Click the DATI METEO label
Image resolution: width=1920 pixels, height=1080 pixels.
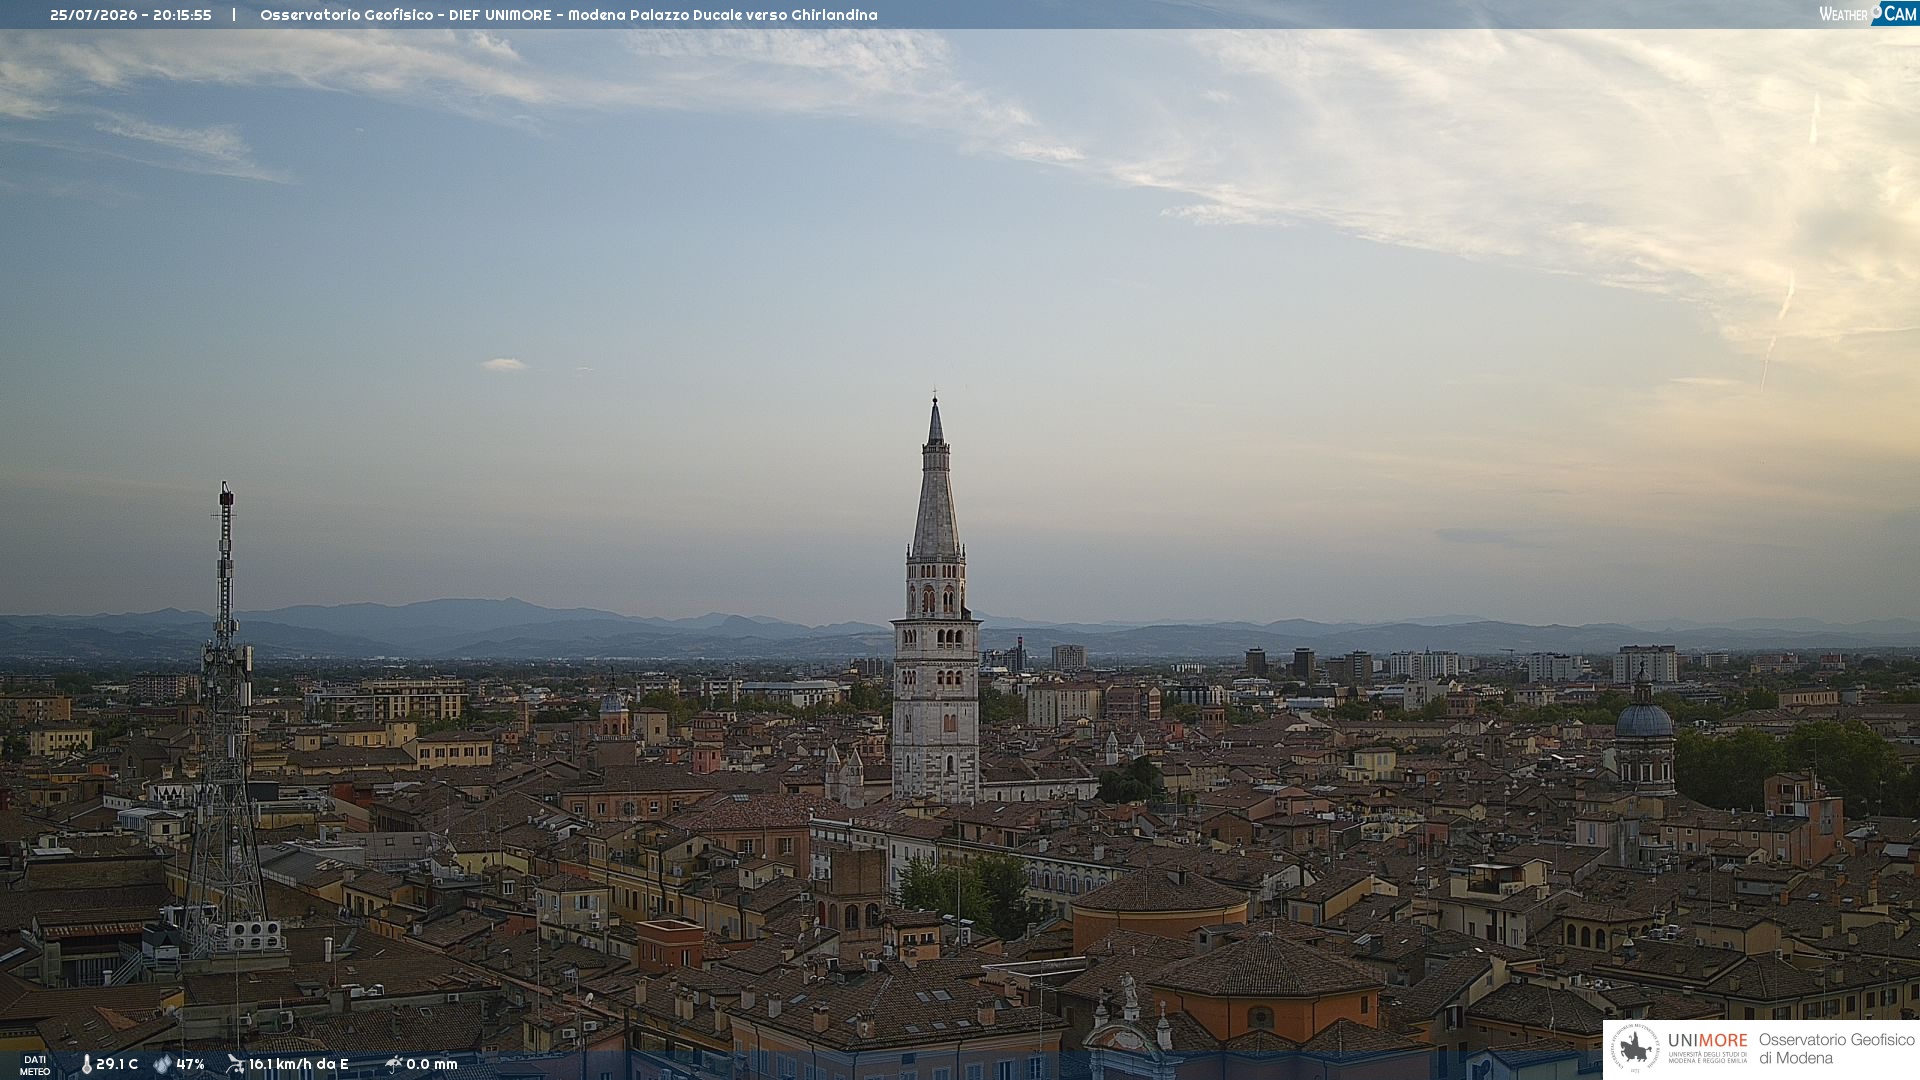tap(35, 1066)
